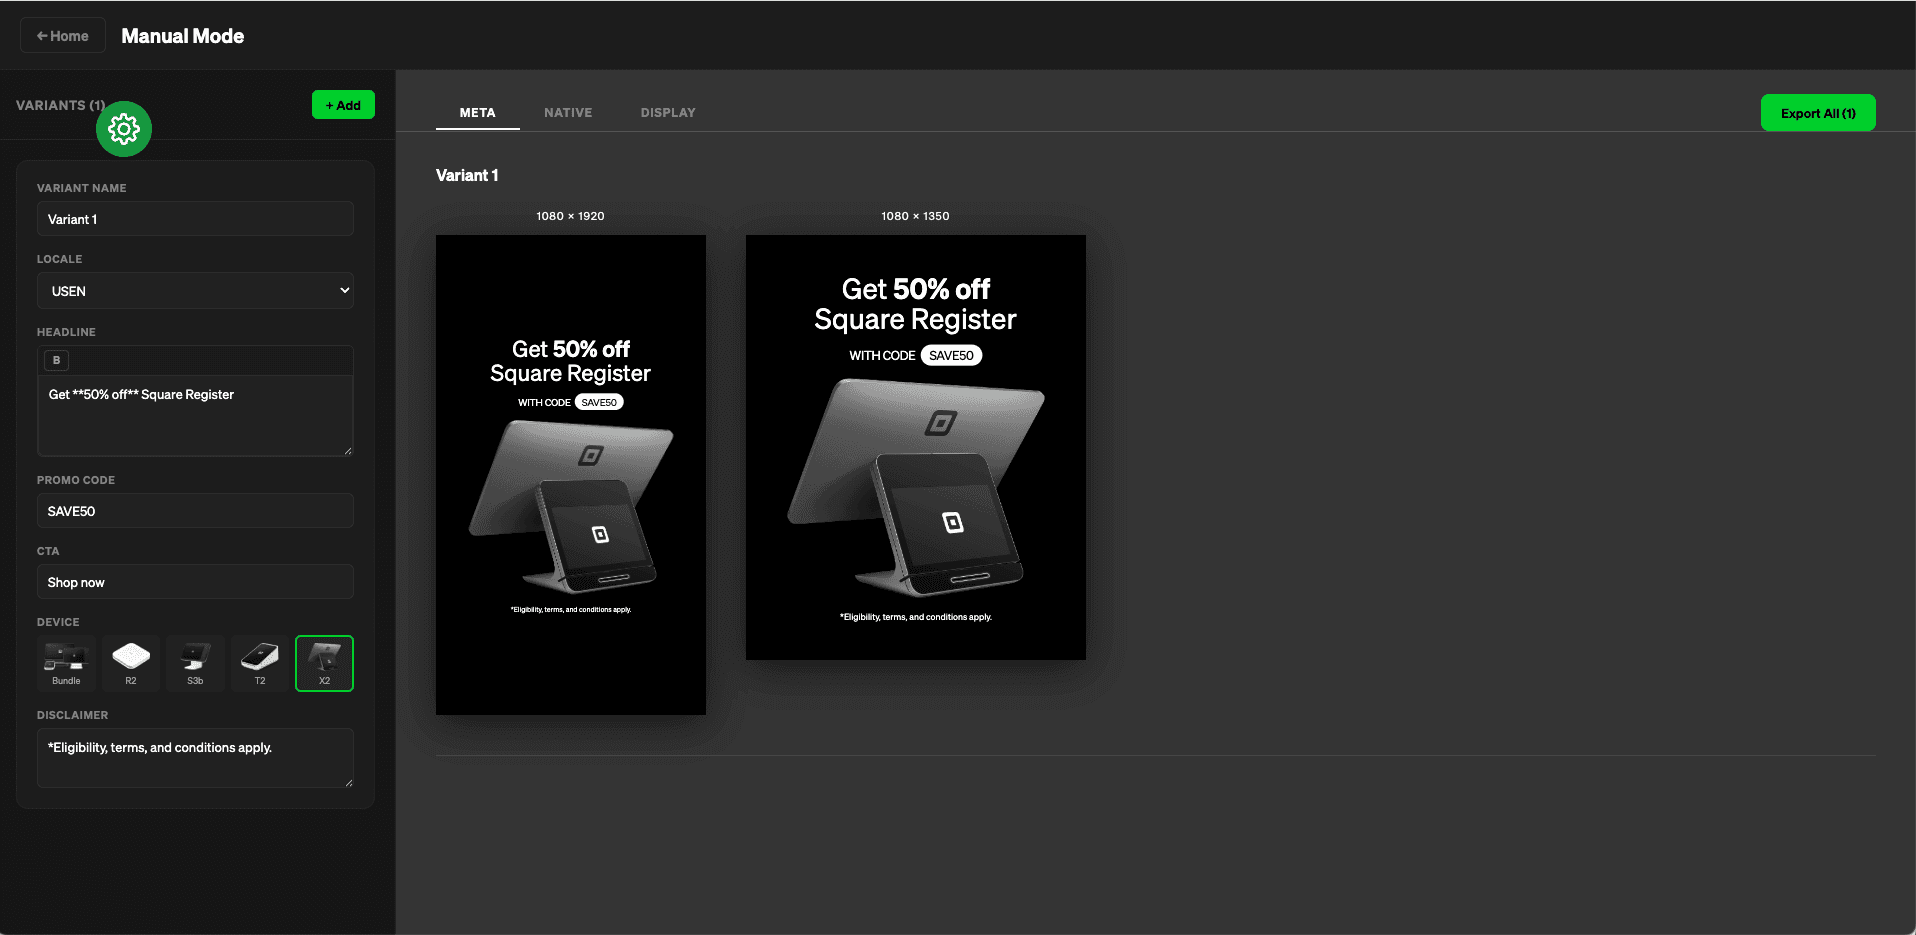Click the 1080 × 1350 size label
This screenshot has height=935, width=1916.
(915, 216)
